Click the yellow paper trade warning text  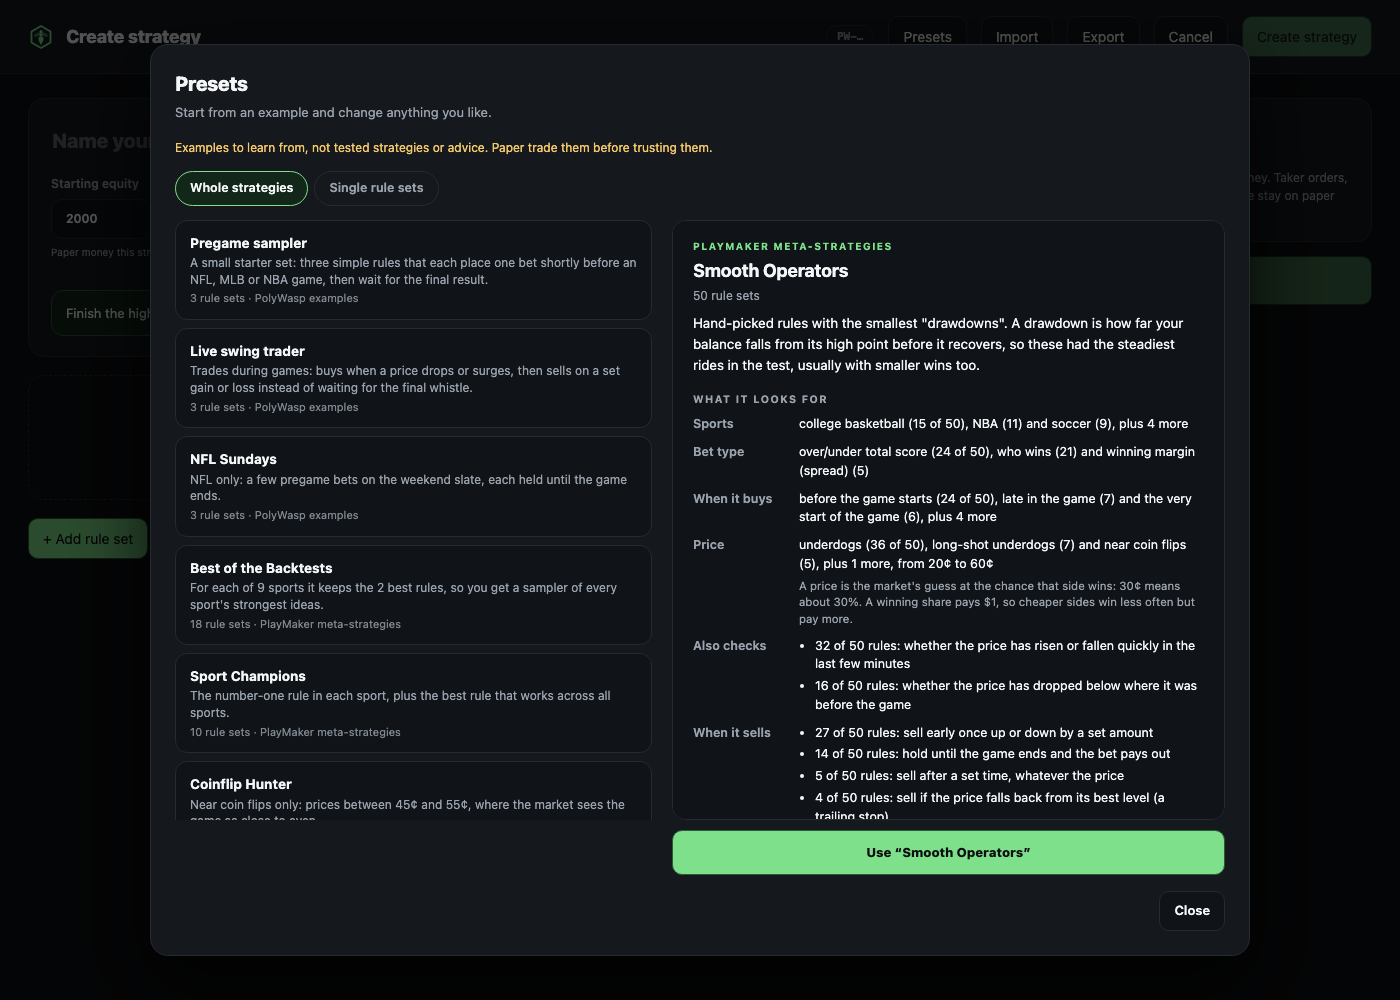tap(444, 148)
